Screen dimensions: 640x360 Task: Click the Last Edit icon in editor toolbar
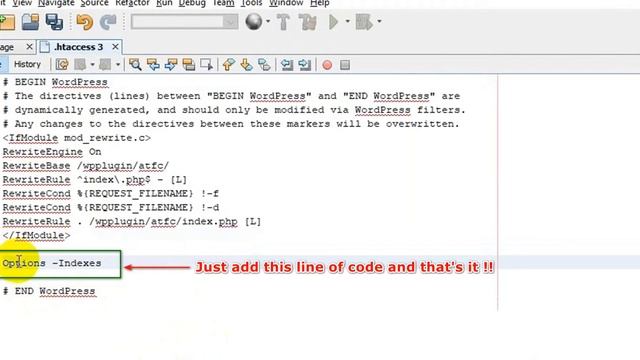pos(62,64)
